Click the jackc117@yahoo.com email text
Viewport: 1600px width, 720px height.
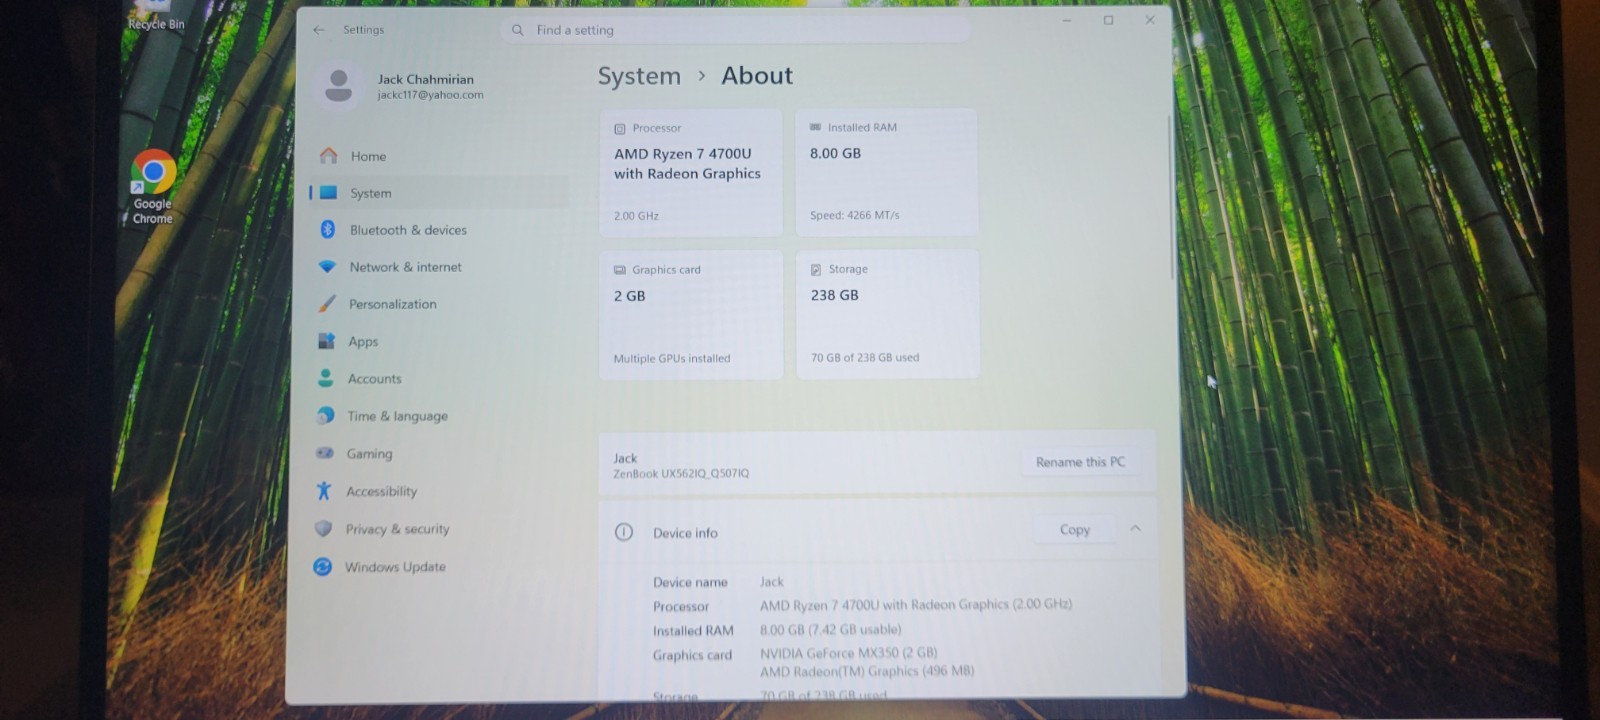point(430,95)
